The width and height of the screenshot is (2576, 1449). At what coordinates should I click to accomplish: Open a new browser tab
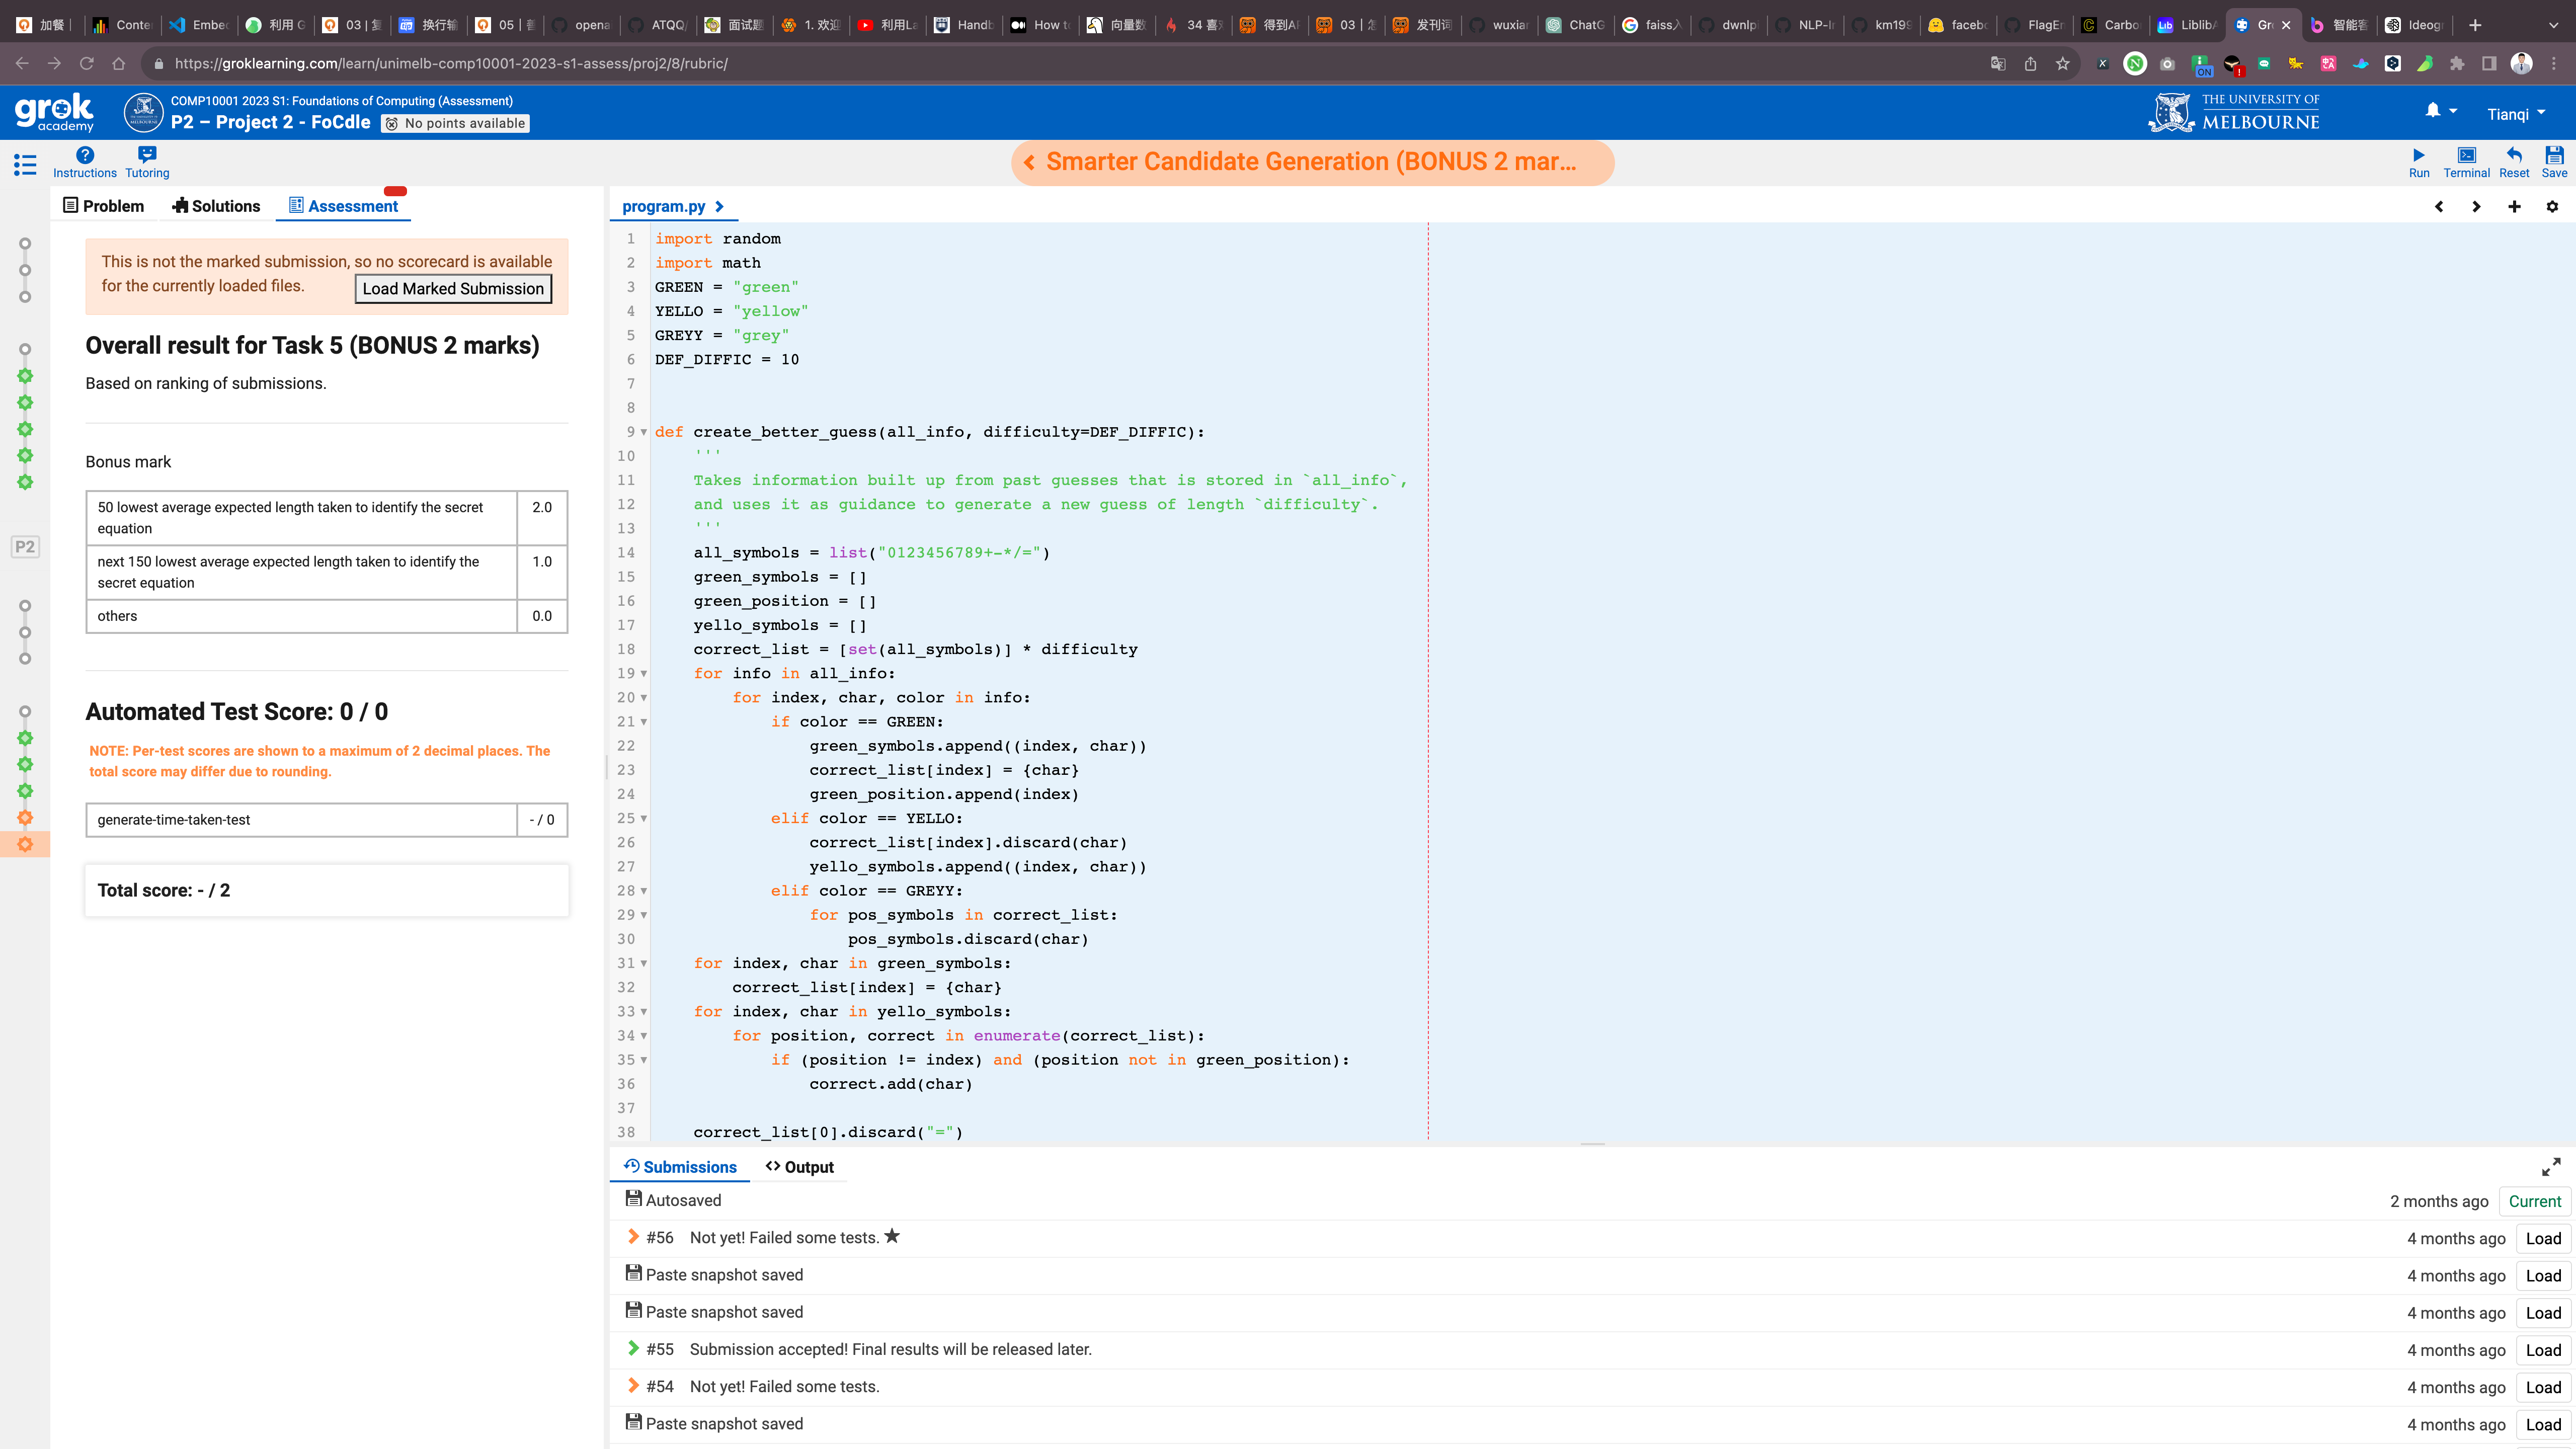[2475, 25]
